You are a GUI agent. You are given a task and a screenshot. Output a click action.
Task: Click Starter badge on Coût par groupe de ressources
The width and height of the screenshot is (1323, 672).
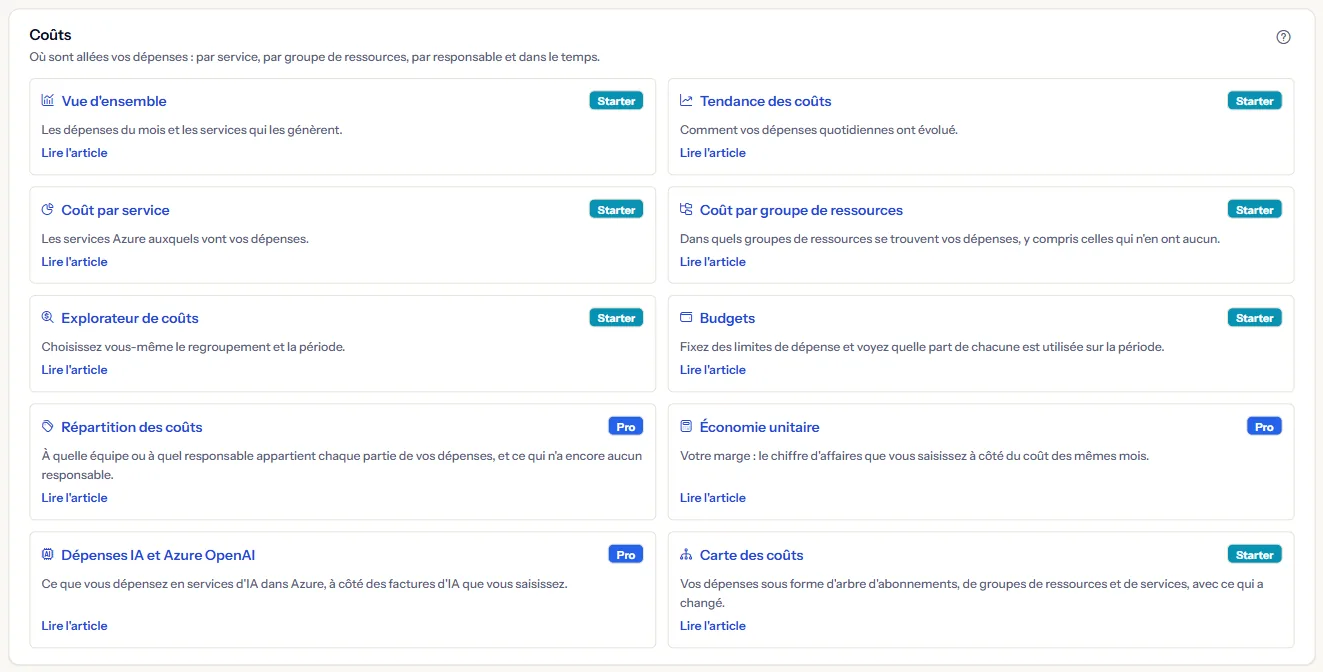[1254, 210]
